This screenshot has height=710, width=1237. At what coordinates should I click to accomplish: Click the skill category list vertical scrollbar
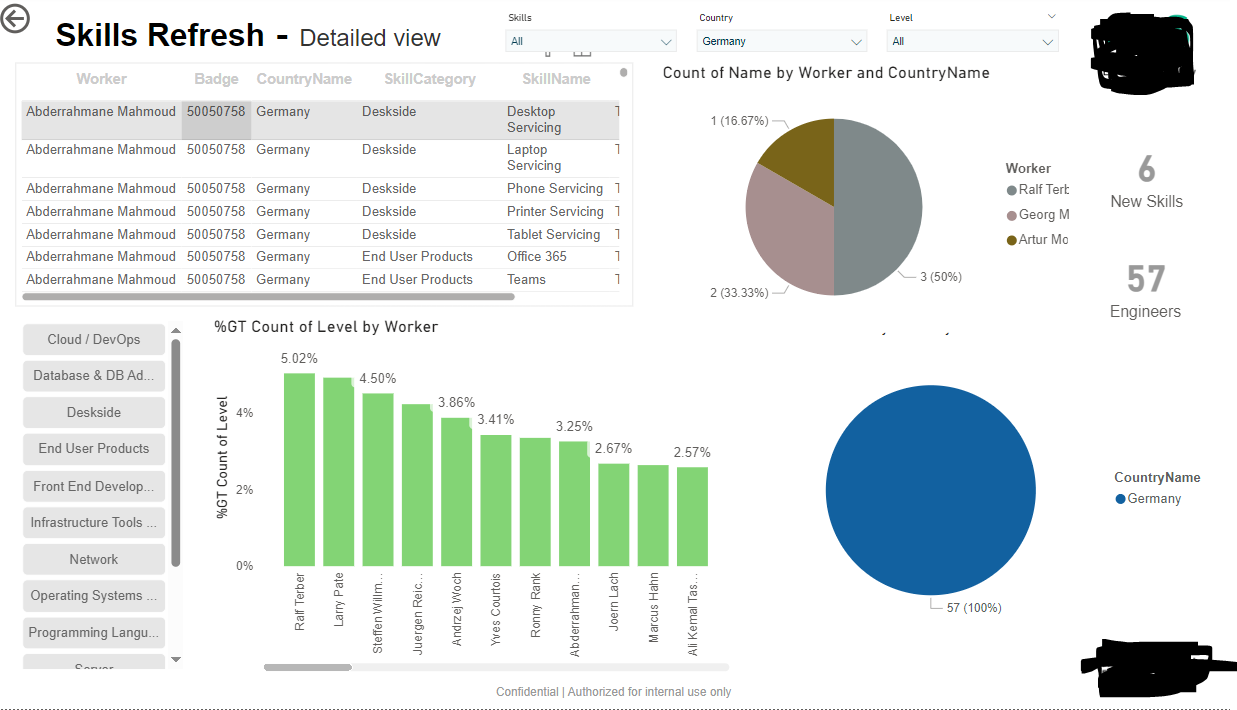[176, 452]
